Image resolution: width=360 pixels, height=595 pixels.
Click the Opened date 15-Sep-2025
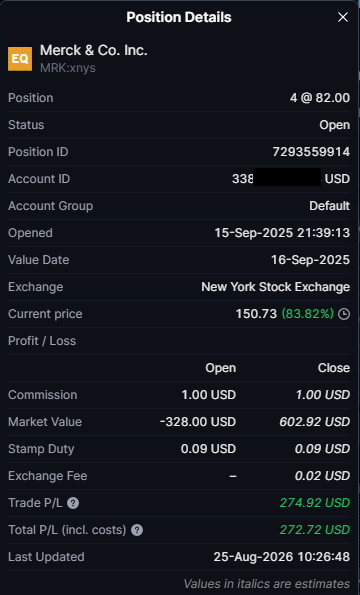tap(254, 233)
